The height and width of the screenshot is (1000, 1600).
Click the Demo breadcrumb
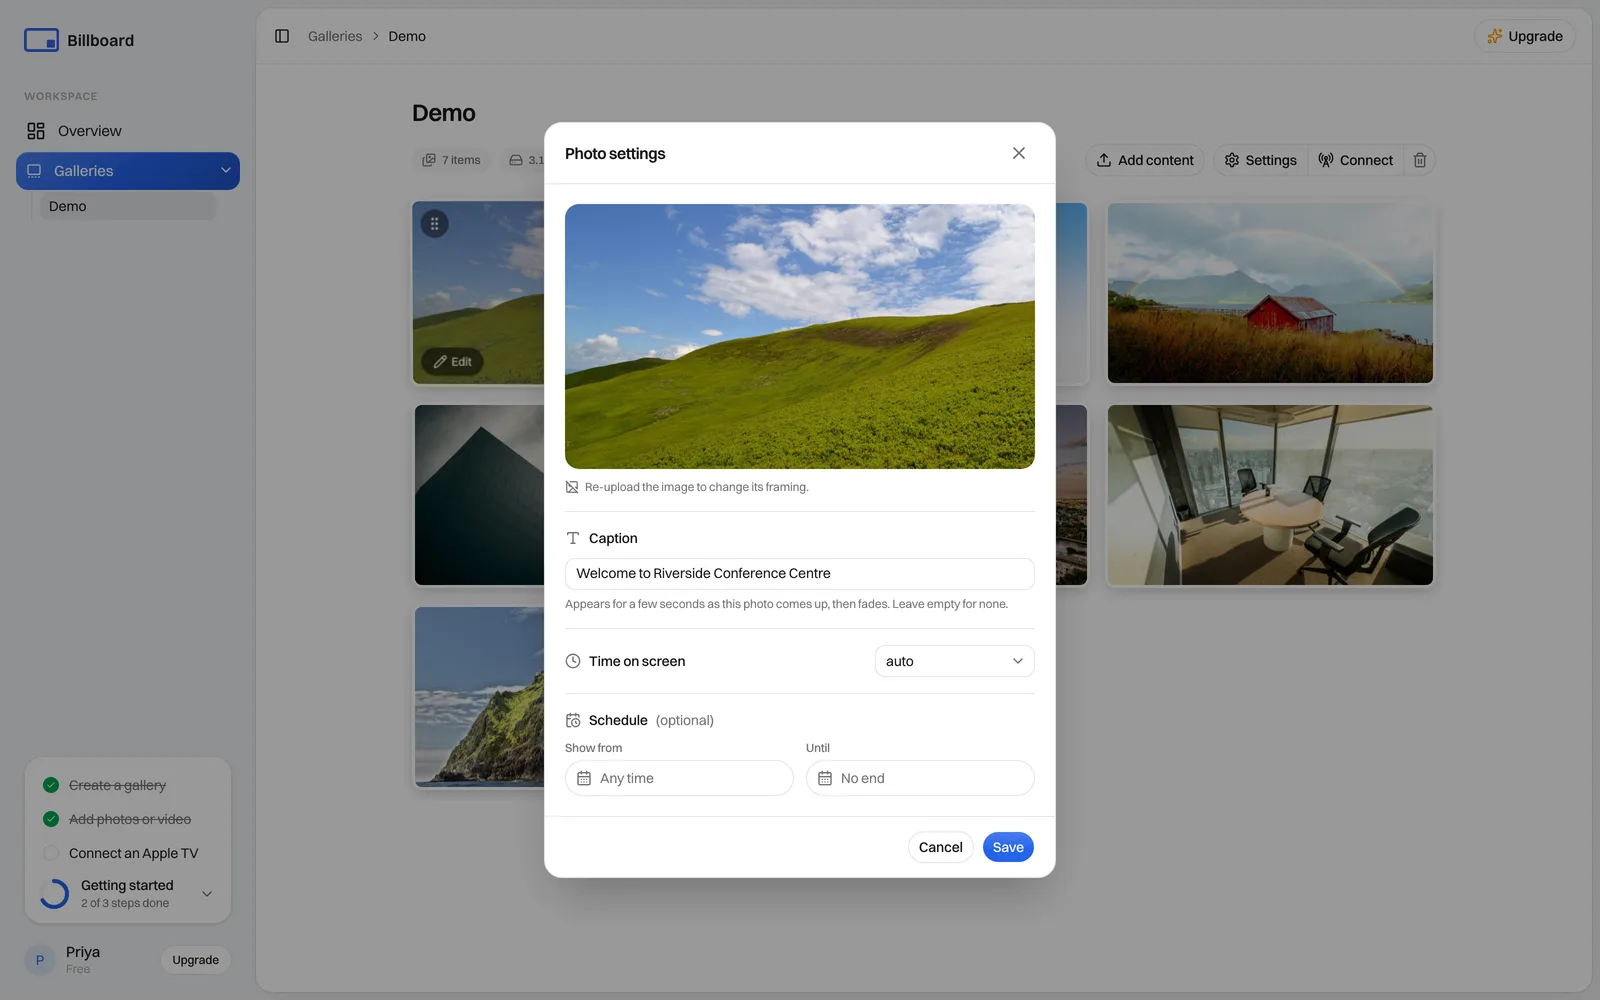[407, 36]
